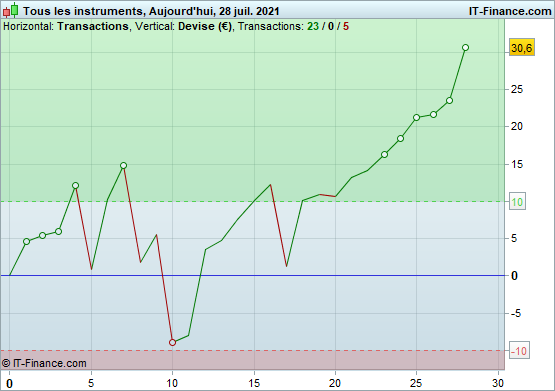Click the green 10 threshold label
Image resolution: width=555 pixels, height=391 pixels.
517,202
